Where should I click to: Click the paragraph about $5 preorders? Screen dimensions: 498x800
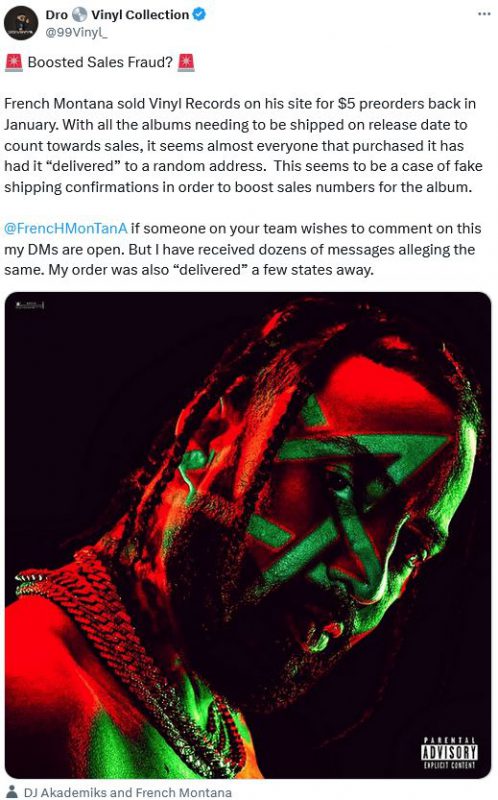point(243,145)
